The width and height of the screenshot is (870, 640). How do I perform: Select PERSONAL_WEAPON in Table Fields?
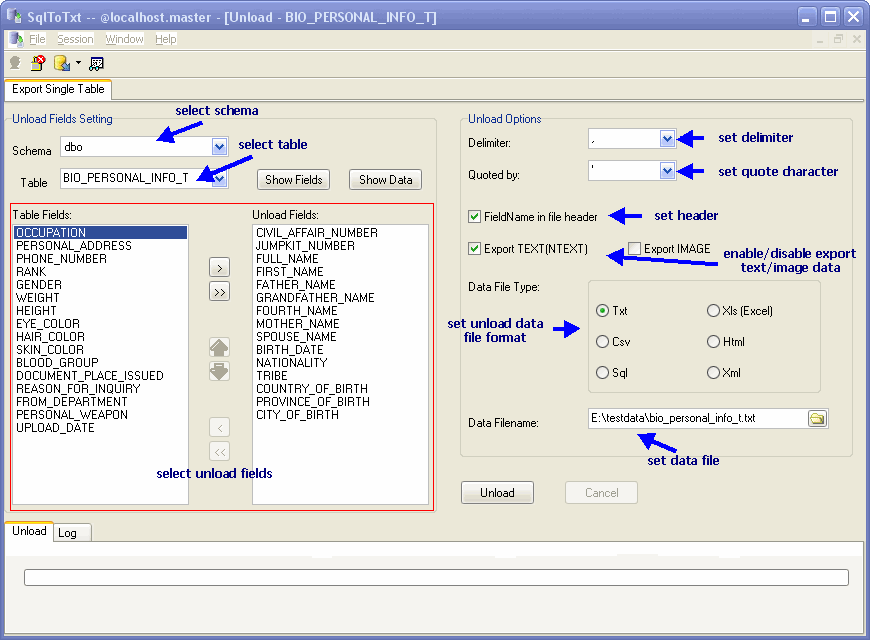100,415
